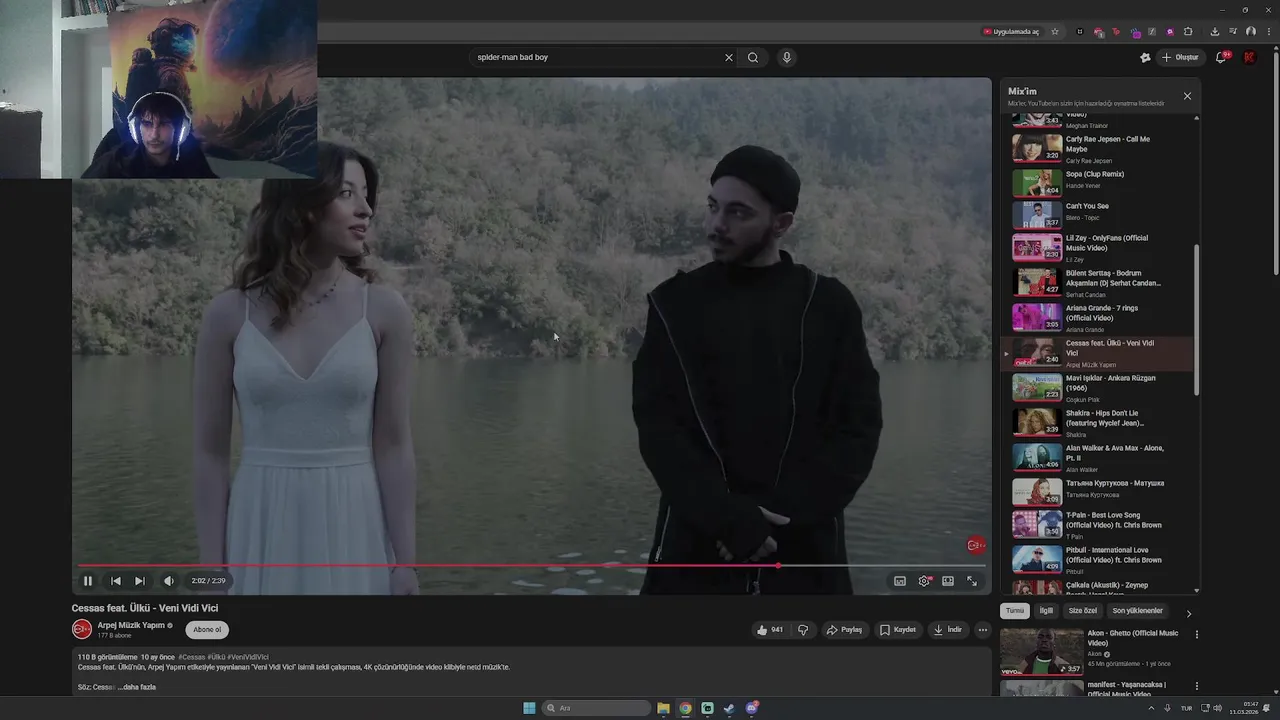Toggle theater mode in the player
1280x720 pixels.
[948, 581]
